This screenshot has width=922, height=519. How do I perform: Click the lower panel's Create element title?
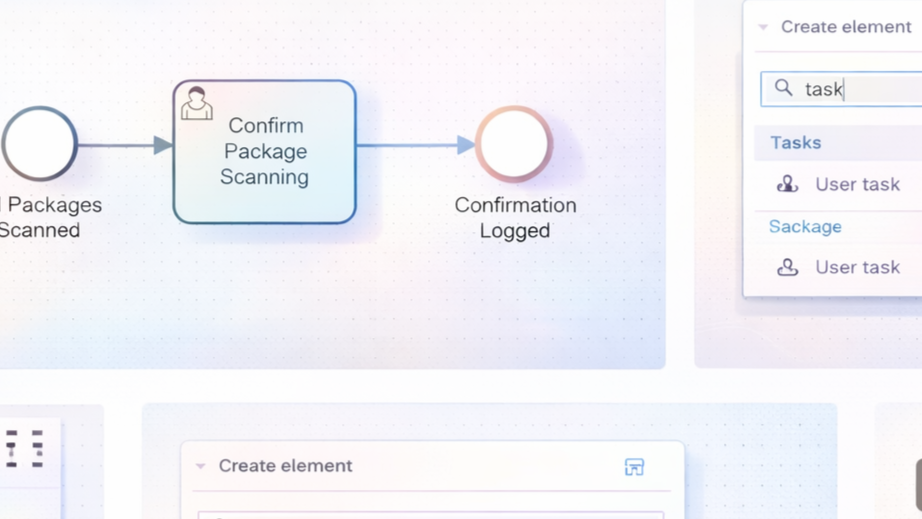[x=286, y=466]
